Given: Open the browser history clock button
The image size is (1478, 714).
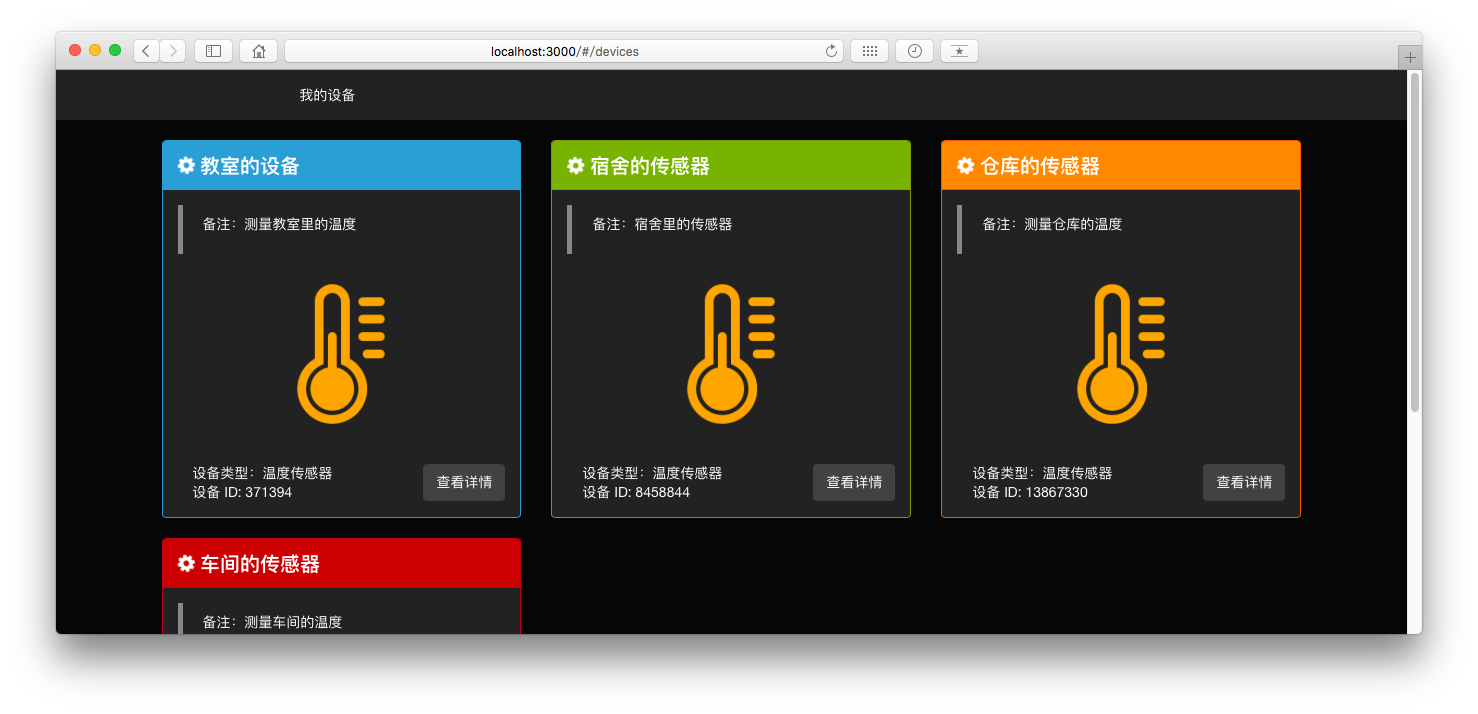Looking at the screenshot, I should pos(914,51).
